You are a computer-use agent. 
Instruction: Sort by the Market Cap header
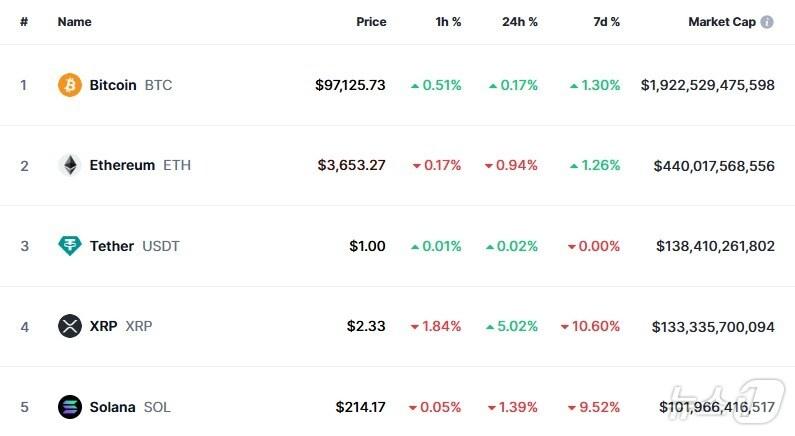click(721, 22)
